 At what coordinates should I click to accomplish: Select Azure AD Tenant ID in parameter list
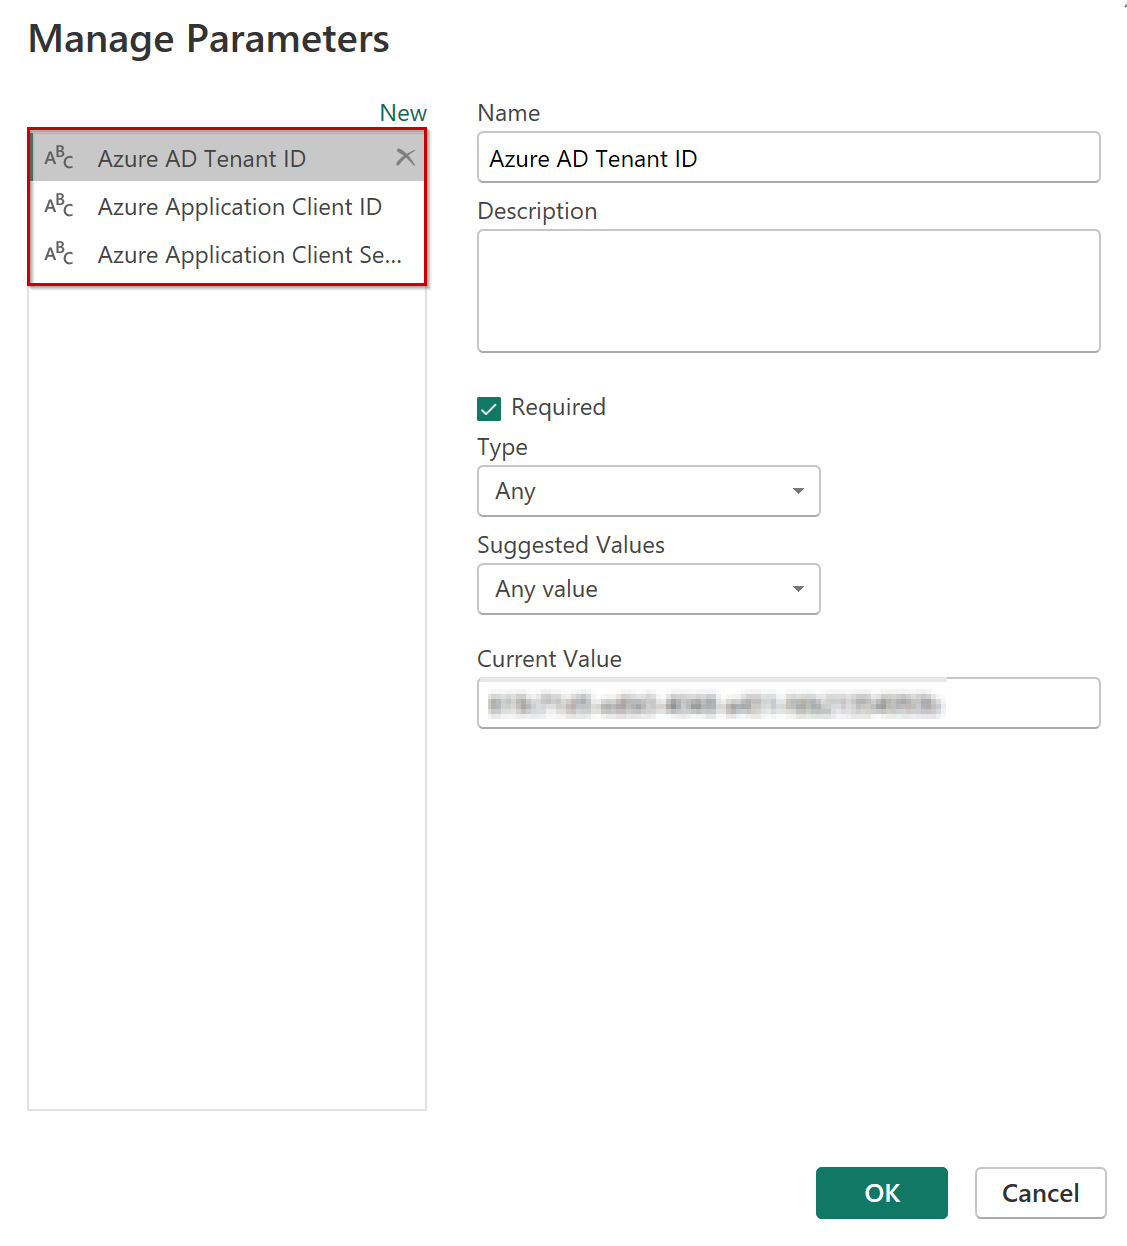(202, 159)
